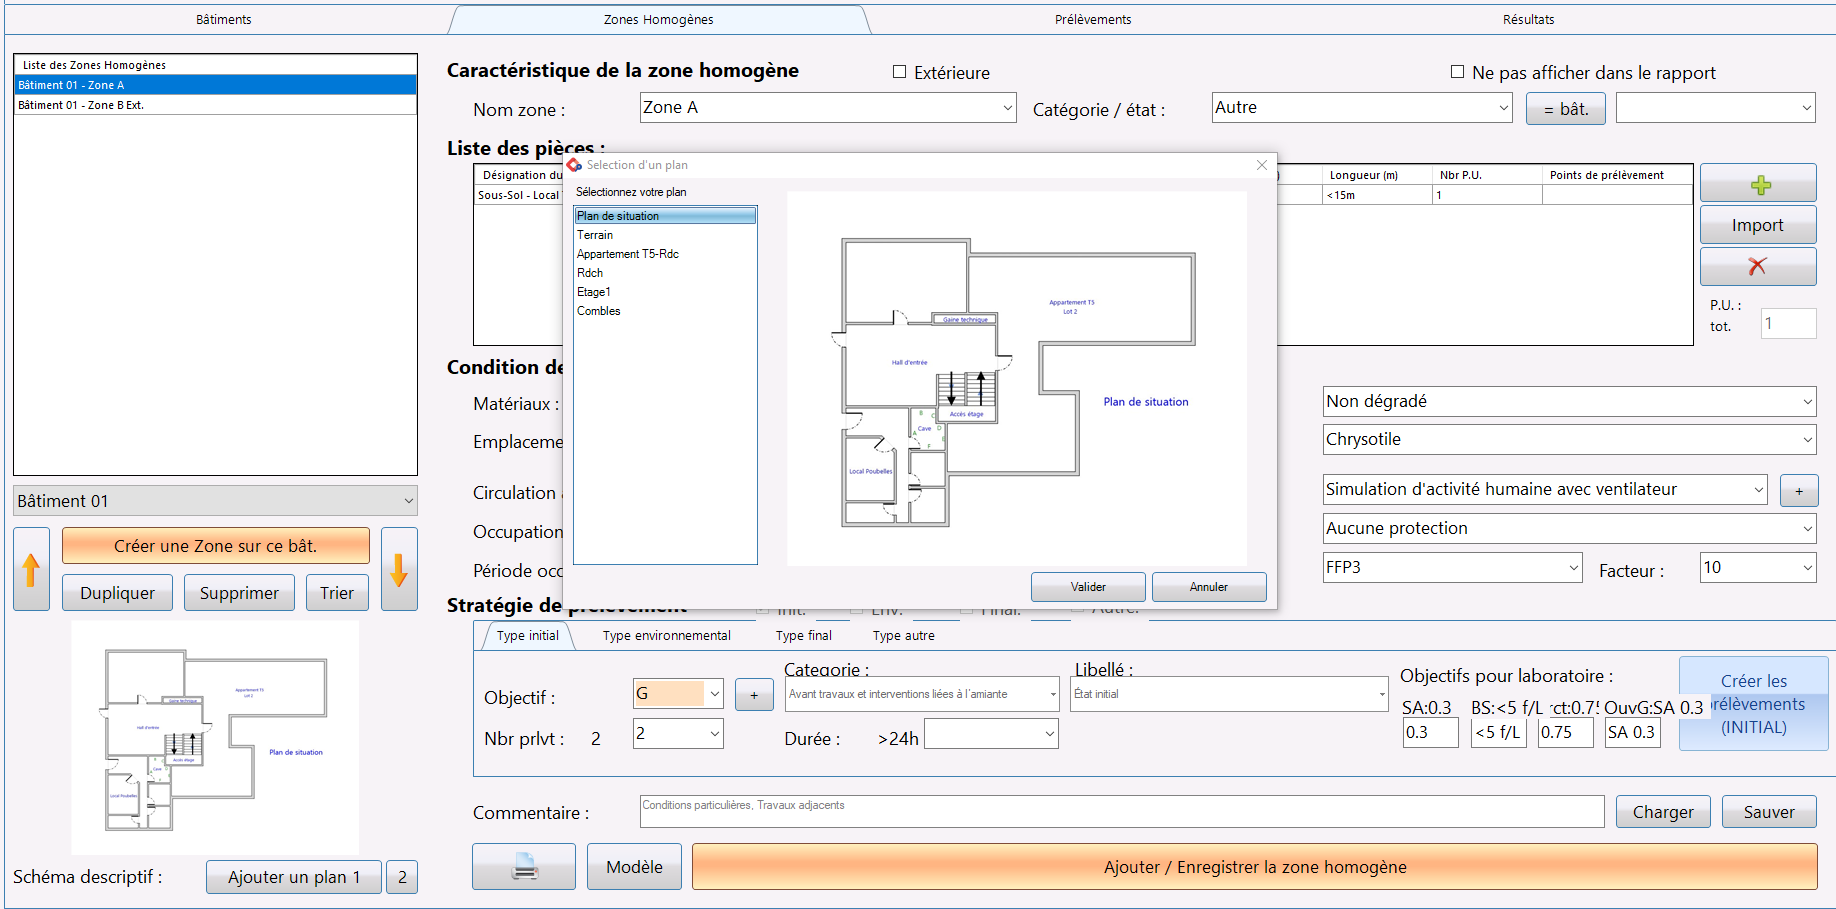Open the Nom zone dropdown
The image size is (1836, 909).
[x=1006, y=108]
